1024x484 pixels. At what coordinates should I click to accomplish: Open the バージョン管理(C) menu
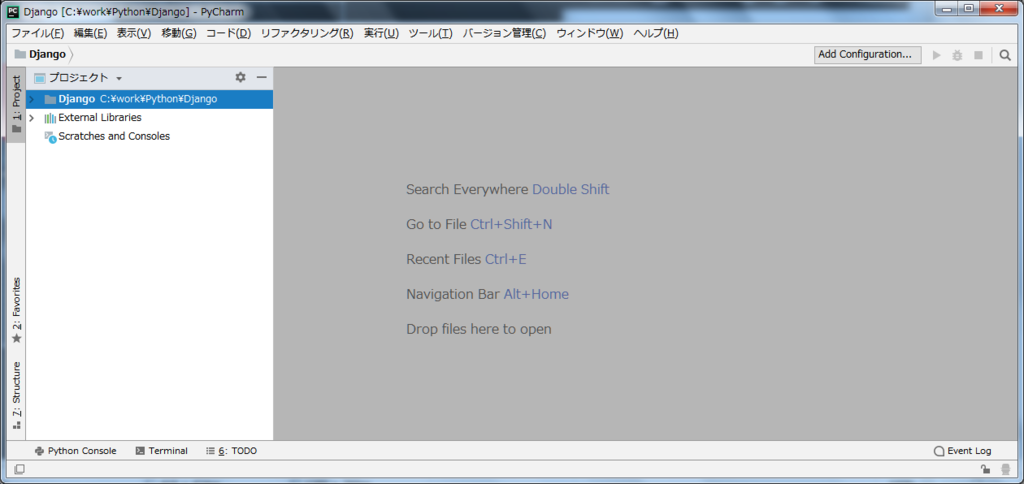[504, 33]
